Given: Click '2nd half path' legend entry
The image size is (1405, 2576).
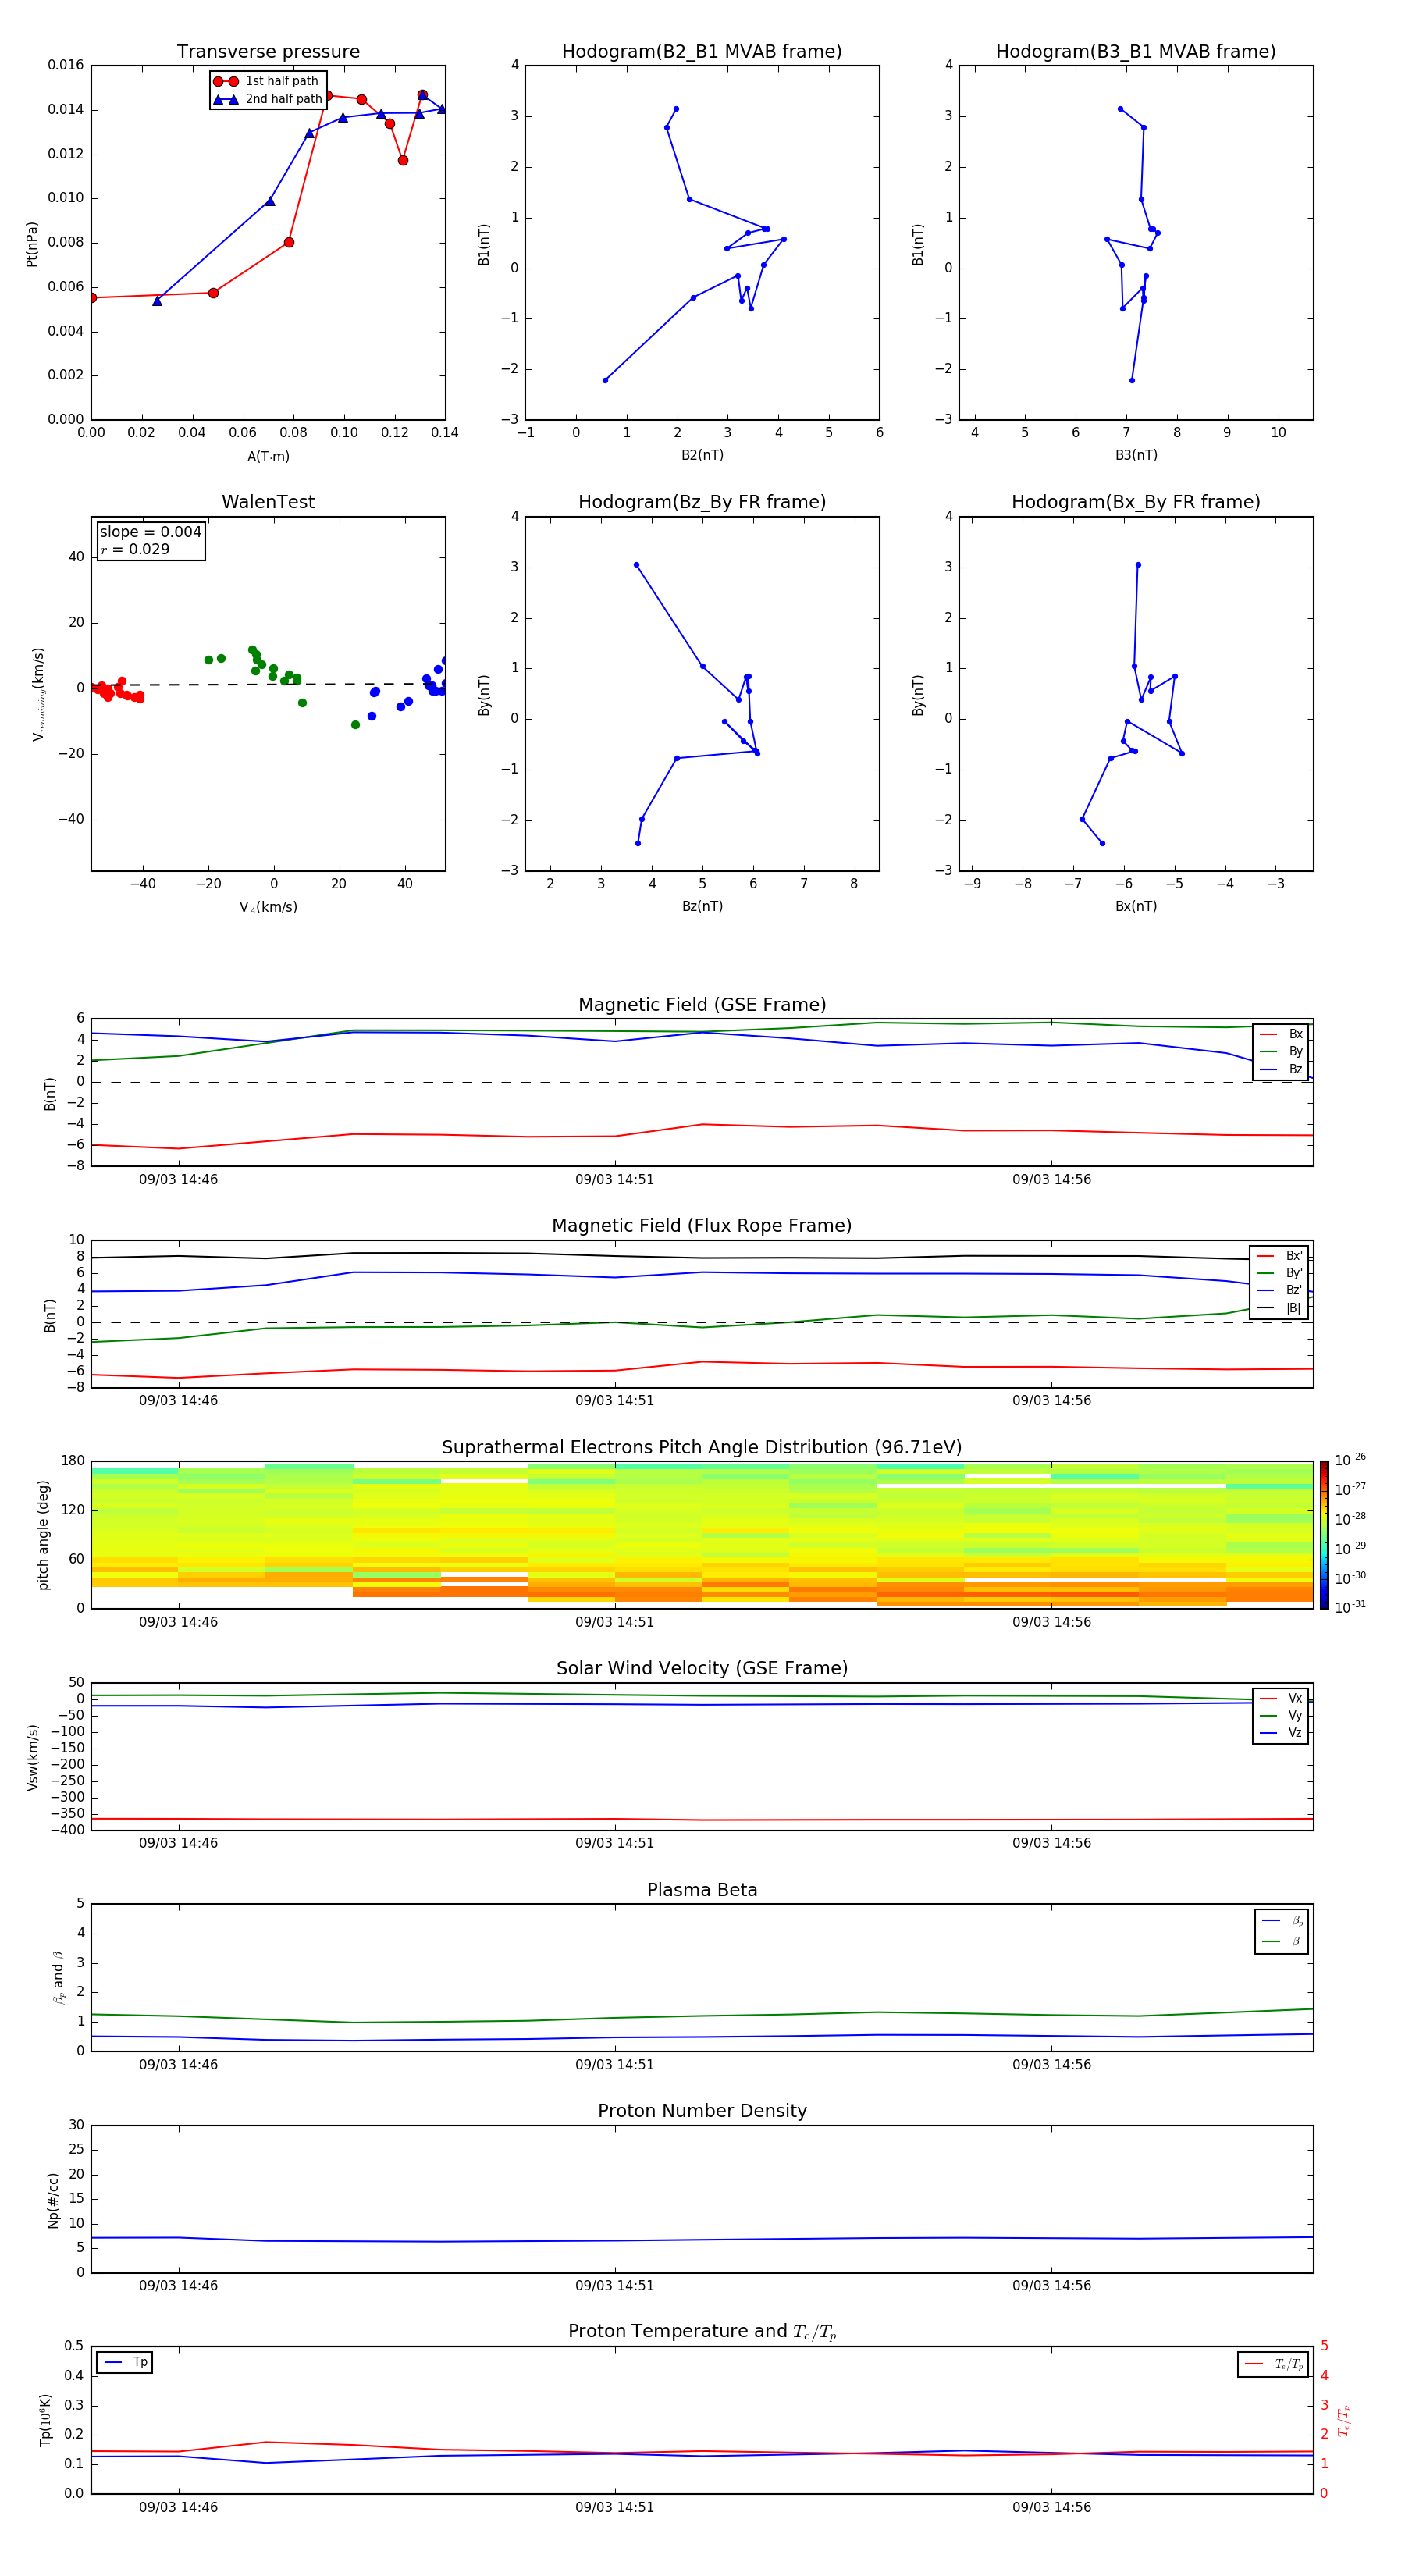Looking at the screenshot, I should point(267,99).
